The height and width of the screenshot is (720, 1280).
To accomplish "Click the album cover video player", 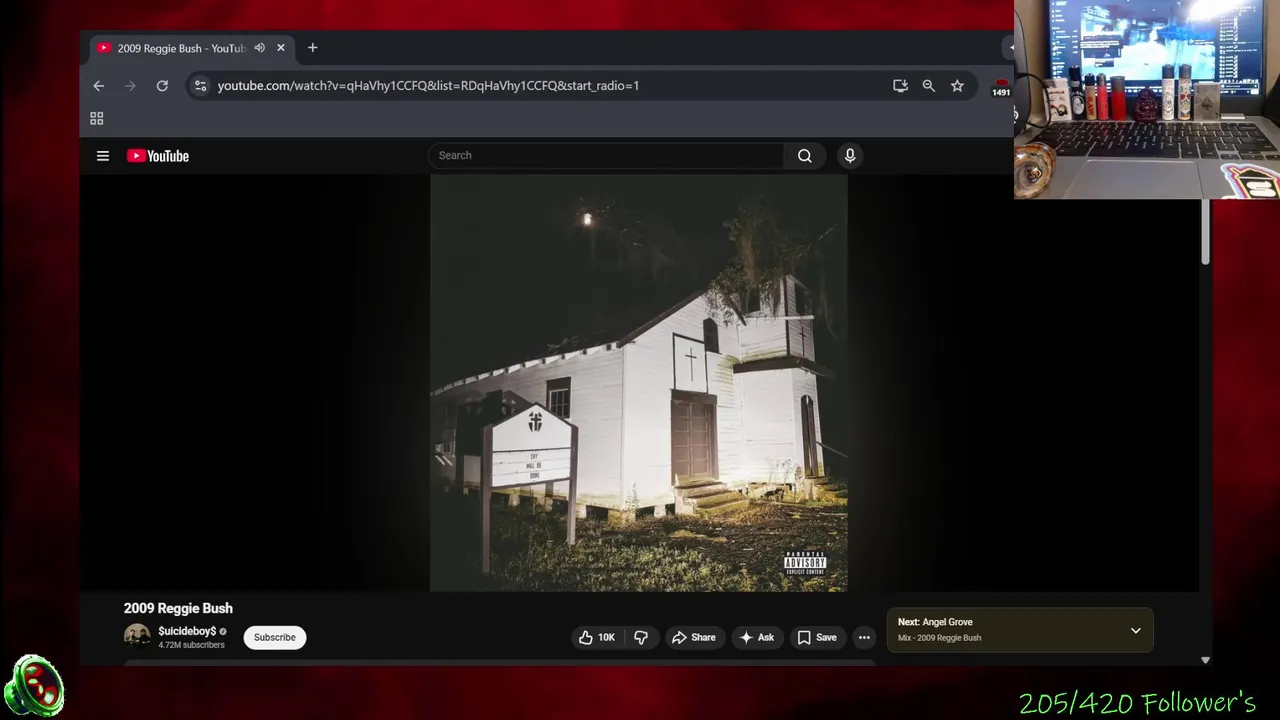I will [x=639, y=384].
